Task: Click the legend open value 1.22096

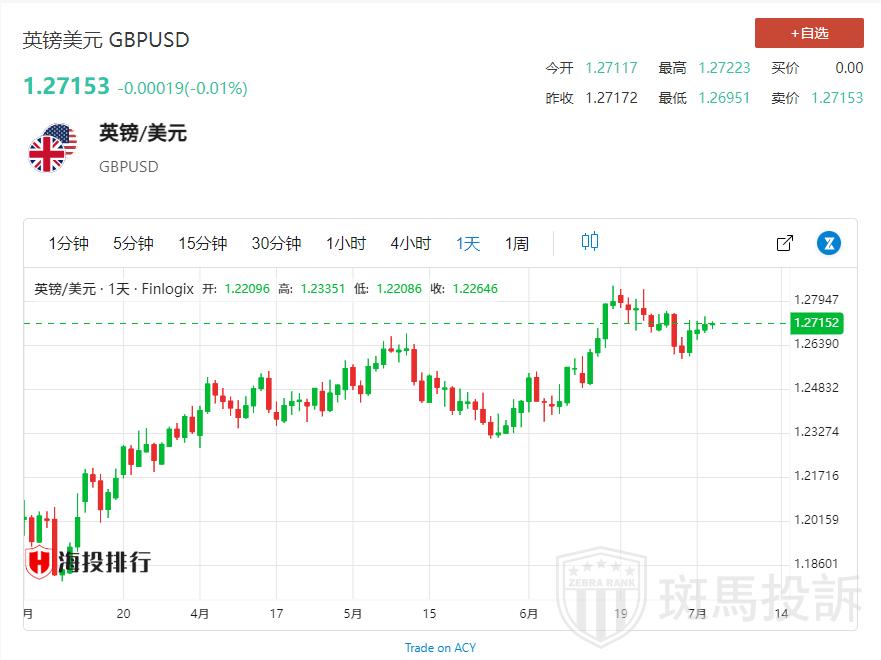Action: pyautogui.click(x=247, y=289)
